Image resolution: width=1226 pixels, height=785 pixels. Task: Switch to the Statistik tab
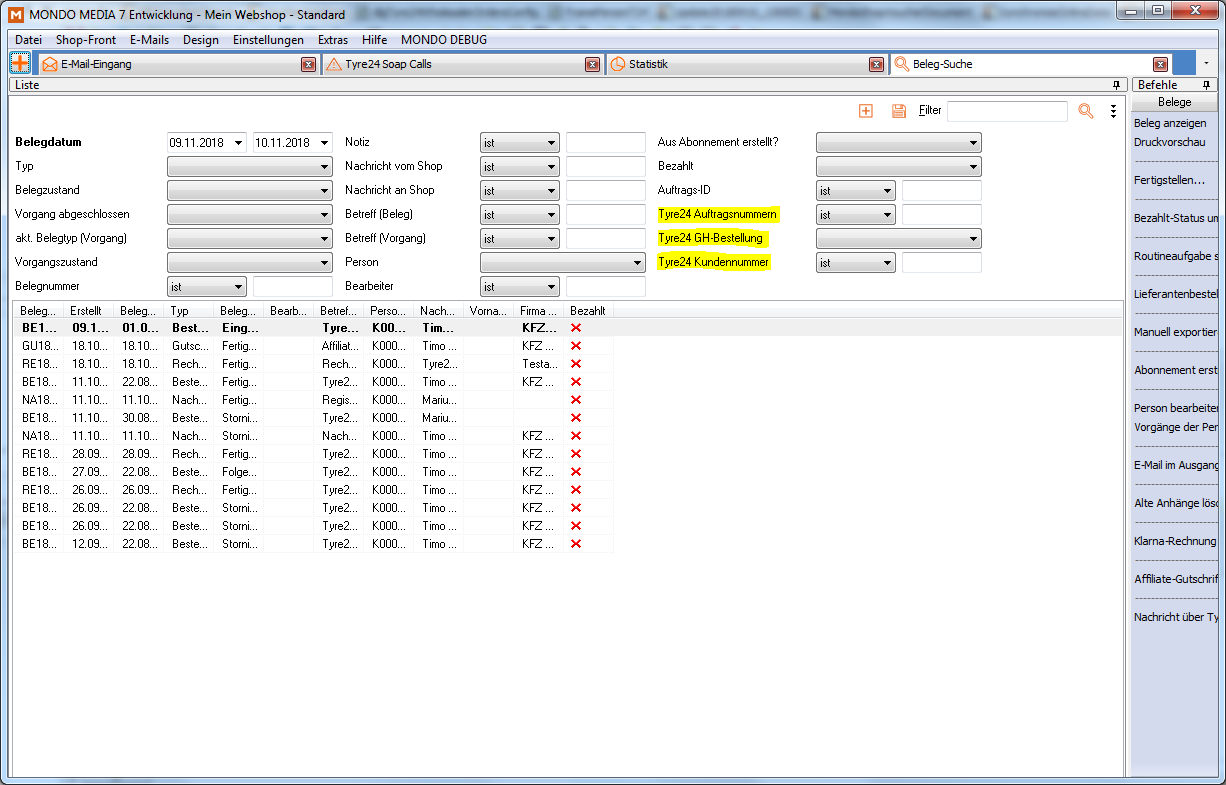point(648,64)
